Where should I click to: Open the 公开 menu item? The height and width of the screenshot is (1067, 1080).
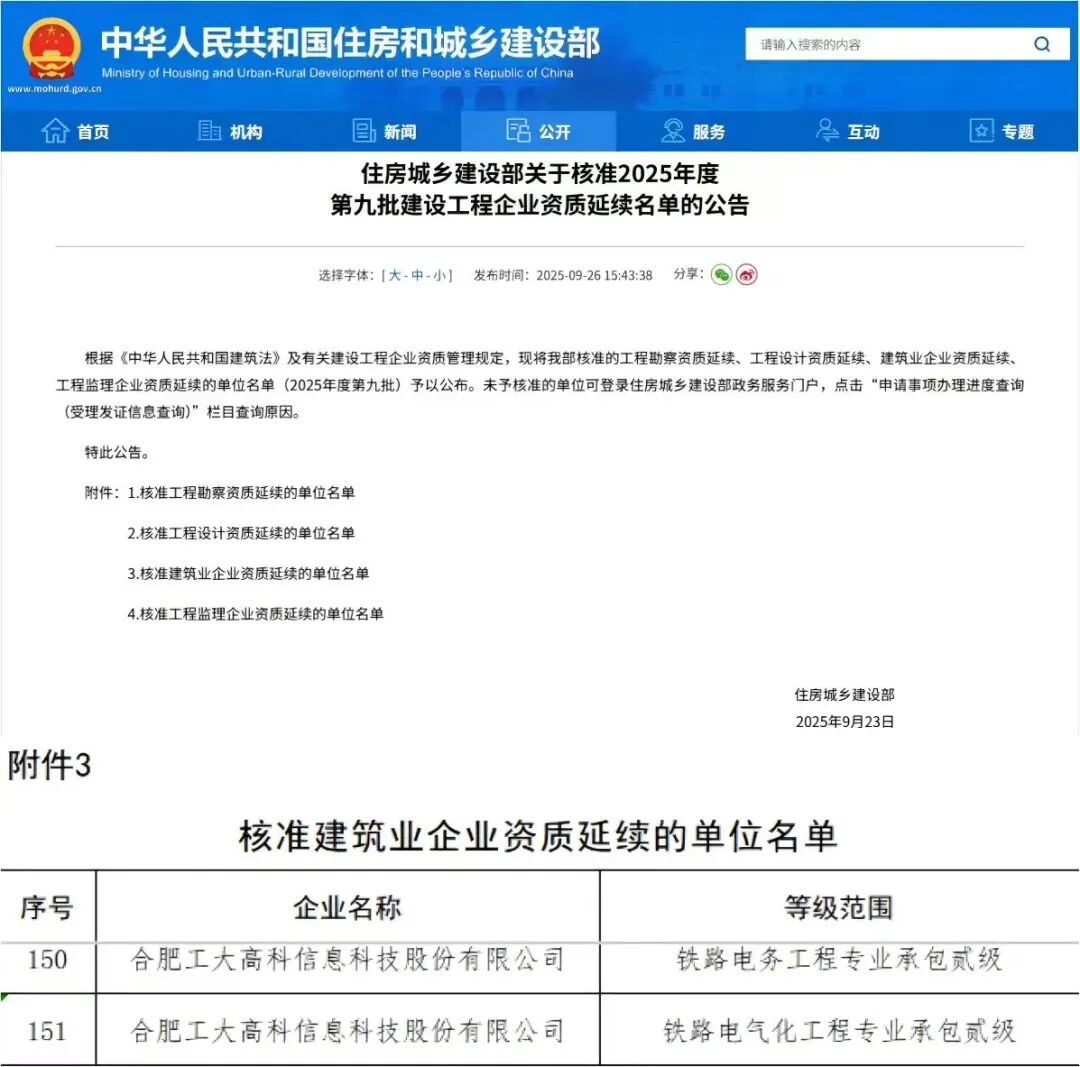(539, 131)
